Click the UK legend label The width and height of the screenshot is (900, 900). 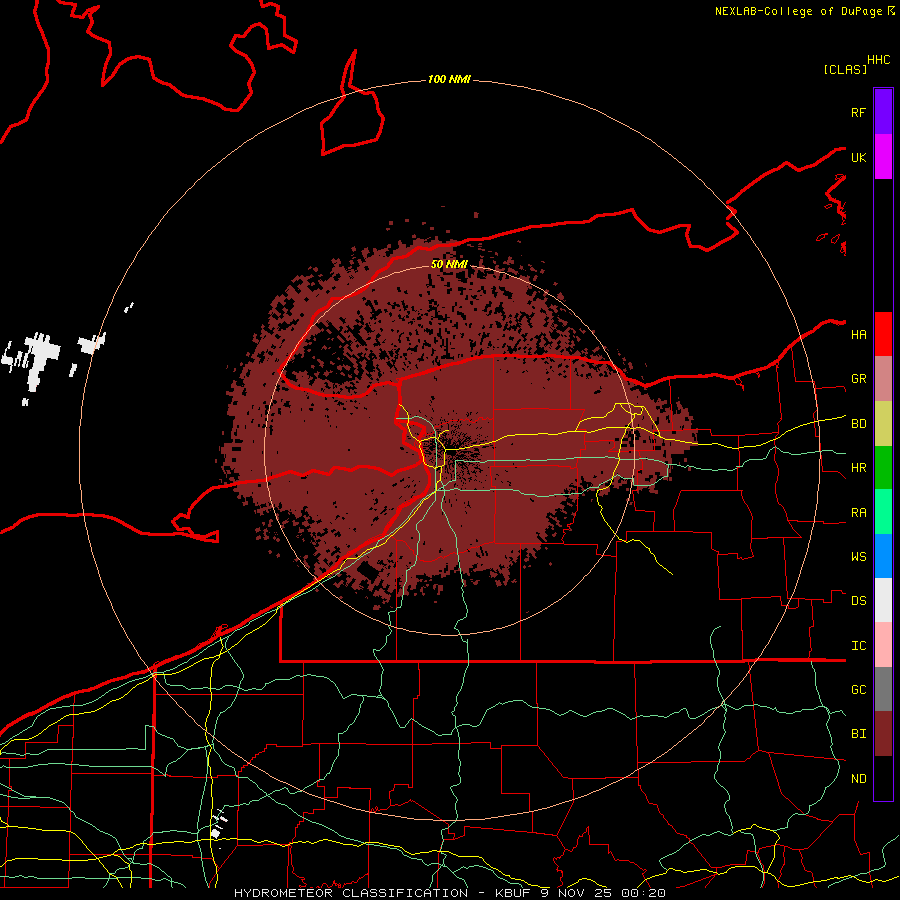(858, 157)
